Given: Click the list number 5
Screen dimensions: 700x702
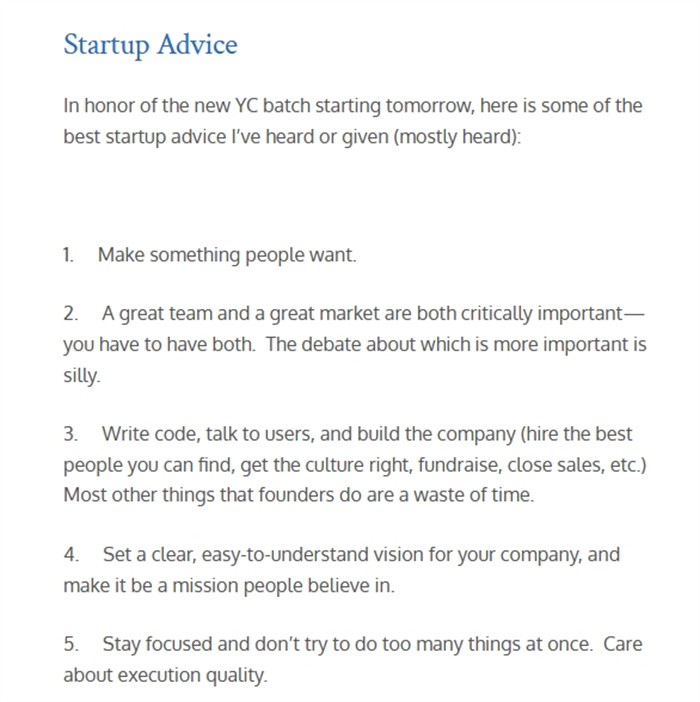Looking at the screenshot, I should point(70,645).
